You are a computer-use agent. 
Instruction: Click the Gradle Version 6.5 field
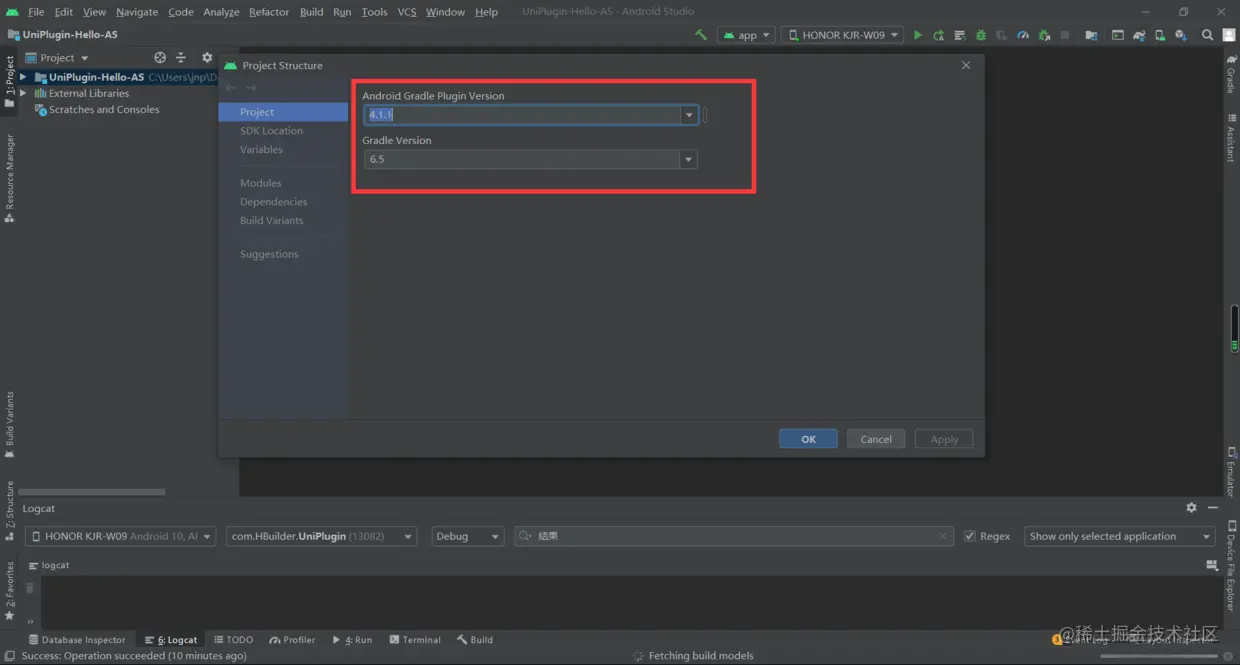pyautogui.click(x=521, y=159)
